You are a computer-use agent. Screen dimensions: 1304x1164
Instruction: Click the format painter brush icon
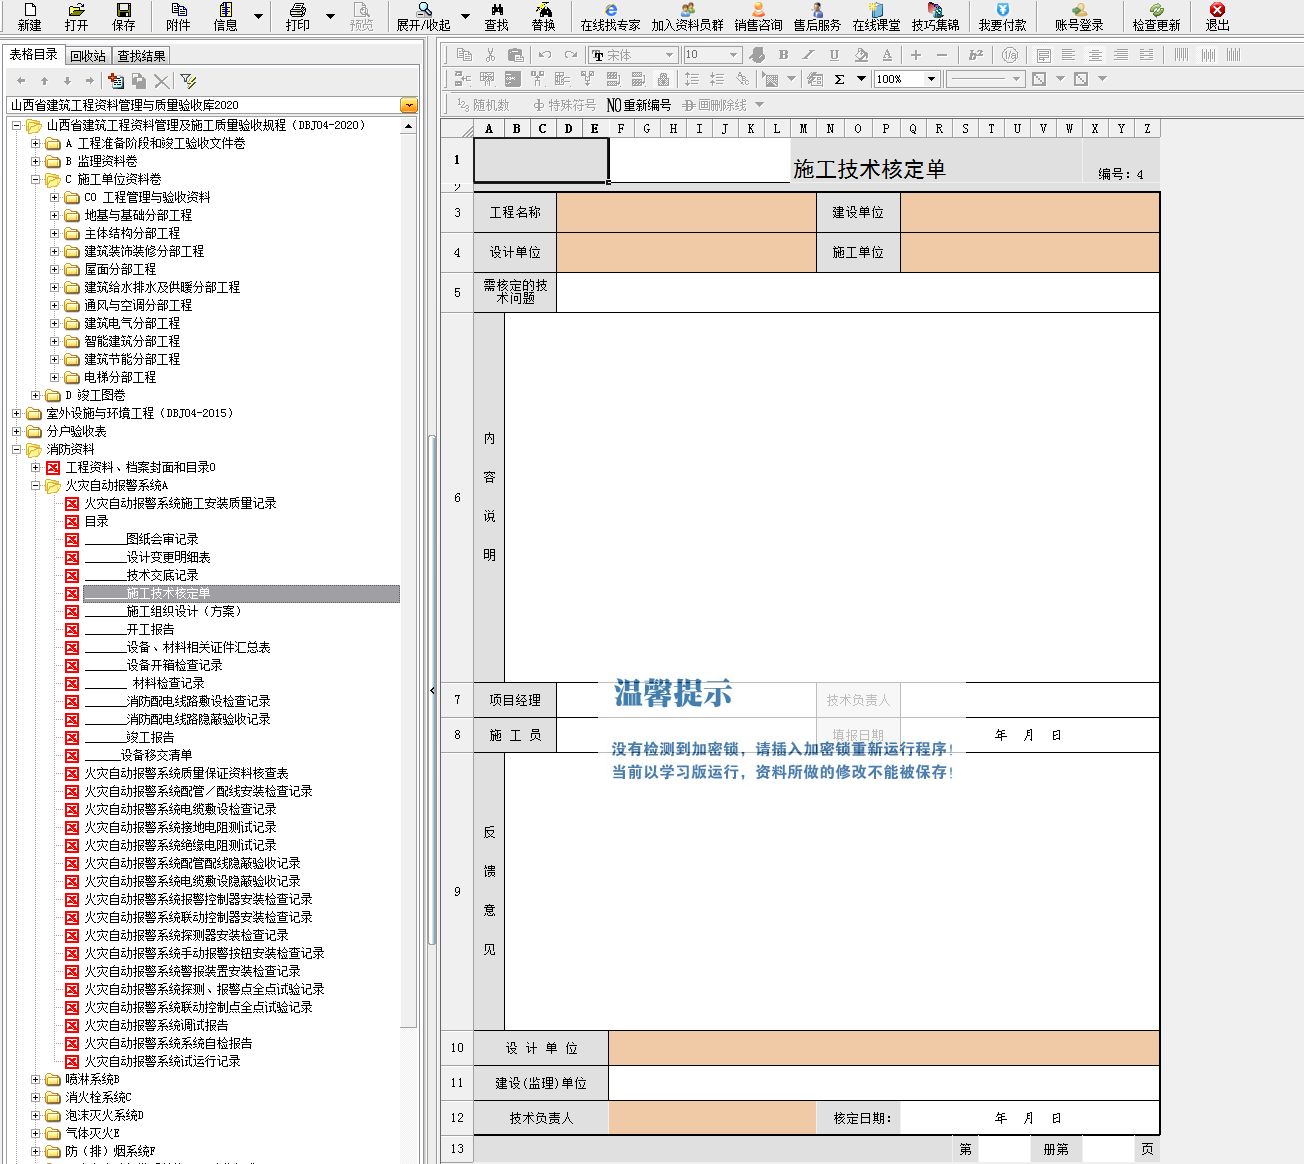coord(757,55)
